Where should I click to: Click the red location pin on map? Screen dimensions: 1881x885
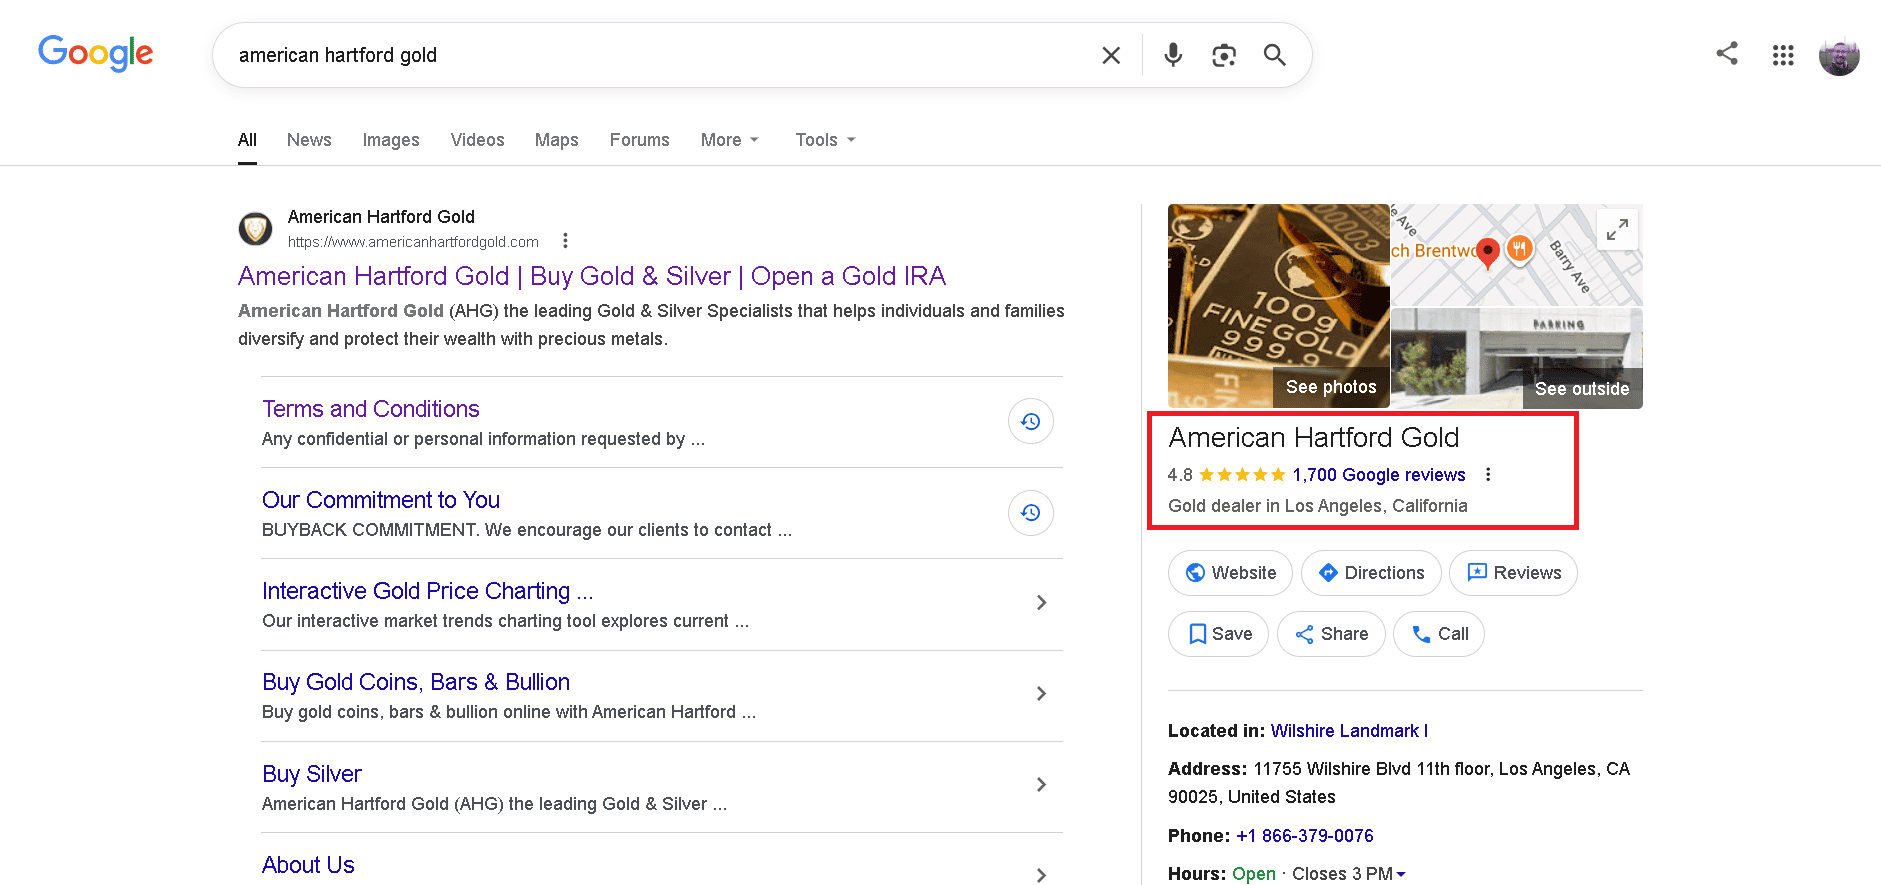[1488, 253]
